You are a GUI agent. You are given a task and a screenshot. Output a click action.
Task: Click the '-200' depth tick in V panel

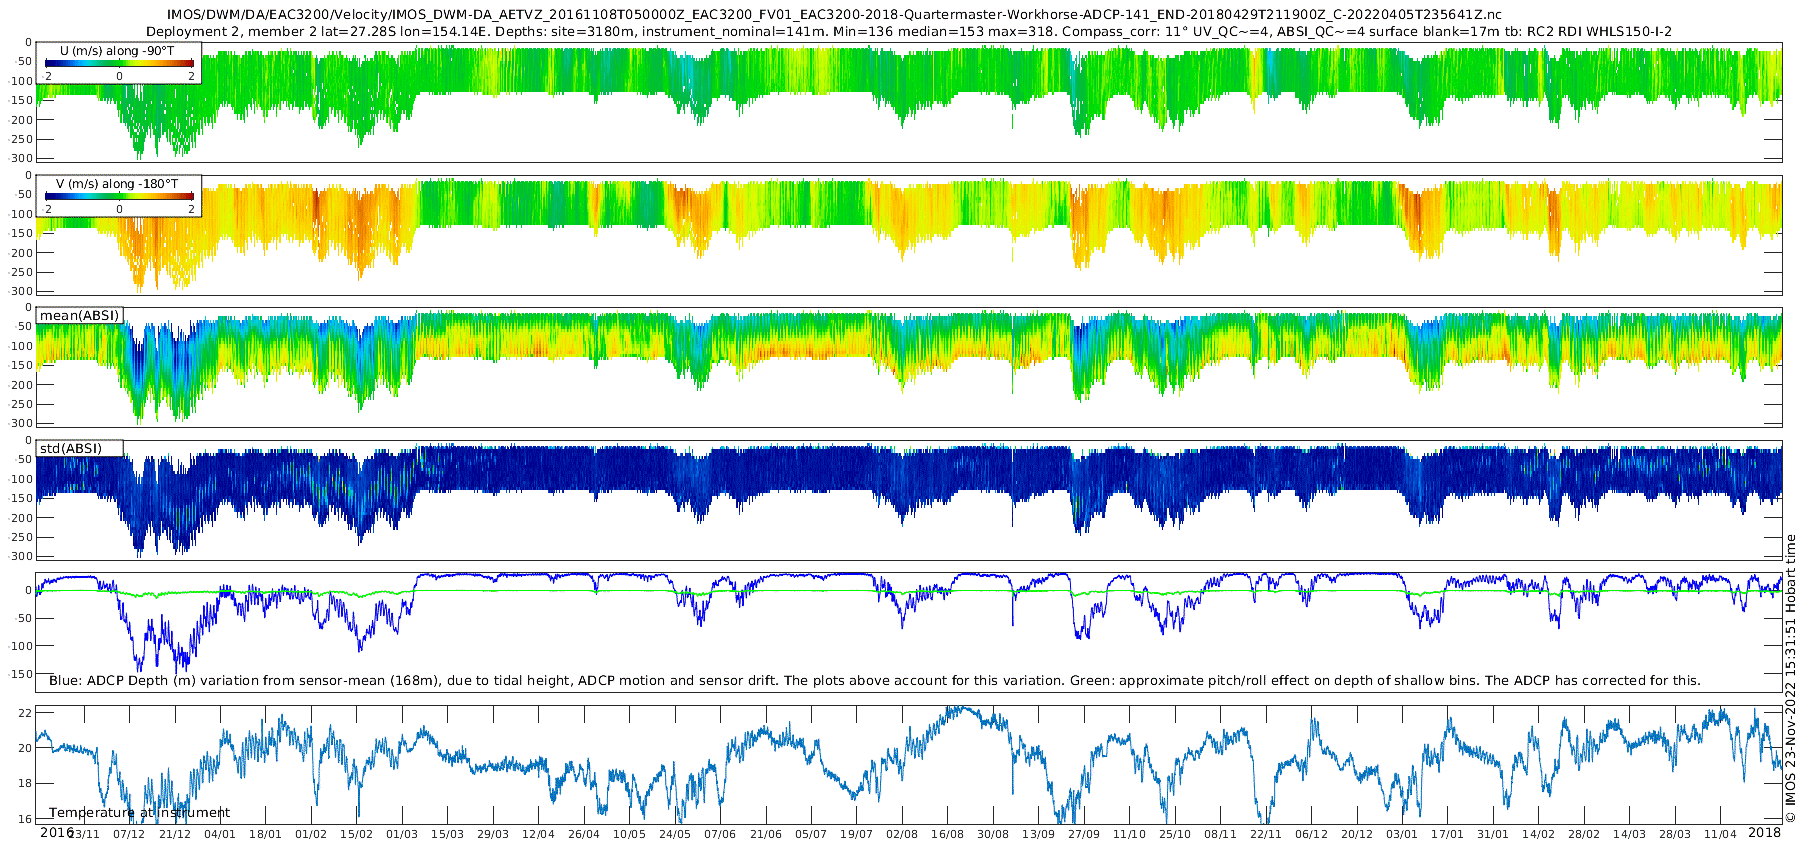(21, 252)
